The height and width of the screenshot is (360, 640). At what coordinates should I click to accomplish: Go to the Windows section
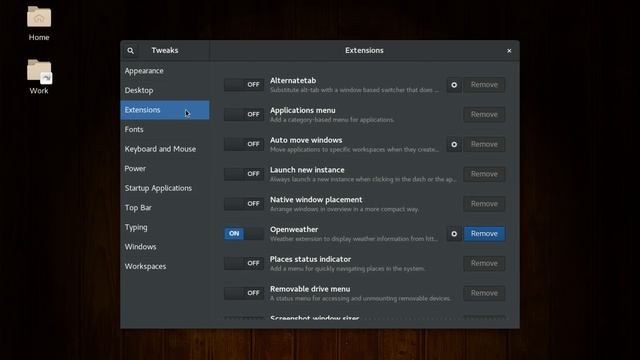tap(165, 247)
